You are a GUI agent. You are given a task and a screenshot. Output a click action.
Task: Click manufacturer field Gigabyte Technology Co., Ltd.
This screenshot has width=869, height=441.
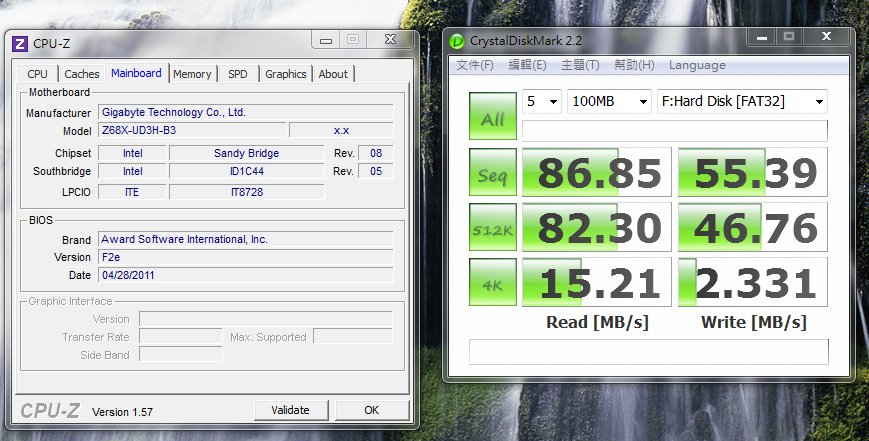coord(246,112)
